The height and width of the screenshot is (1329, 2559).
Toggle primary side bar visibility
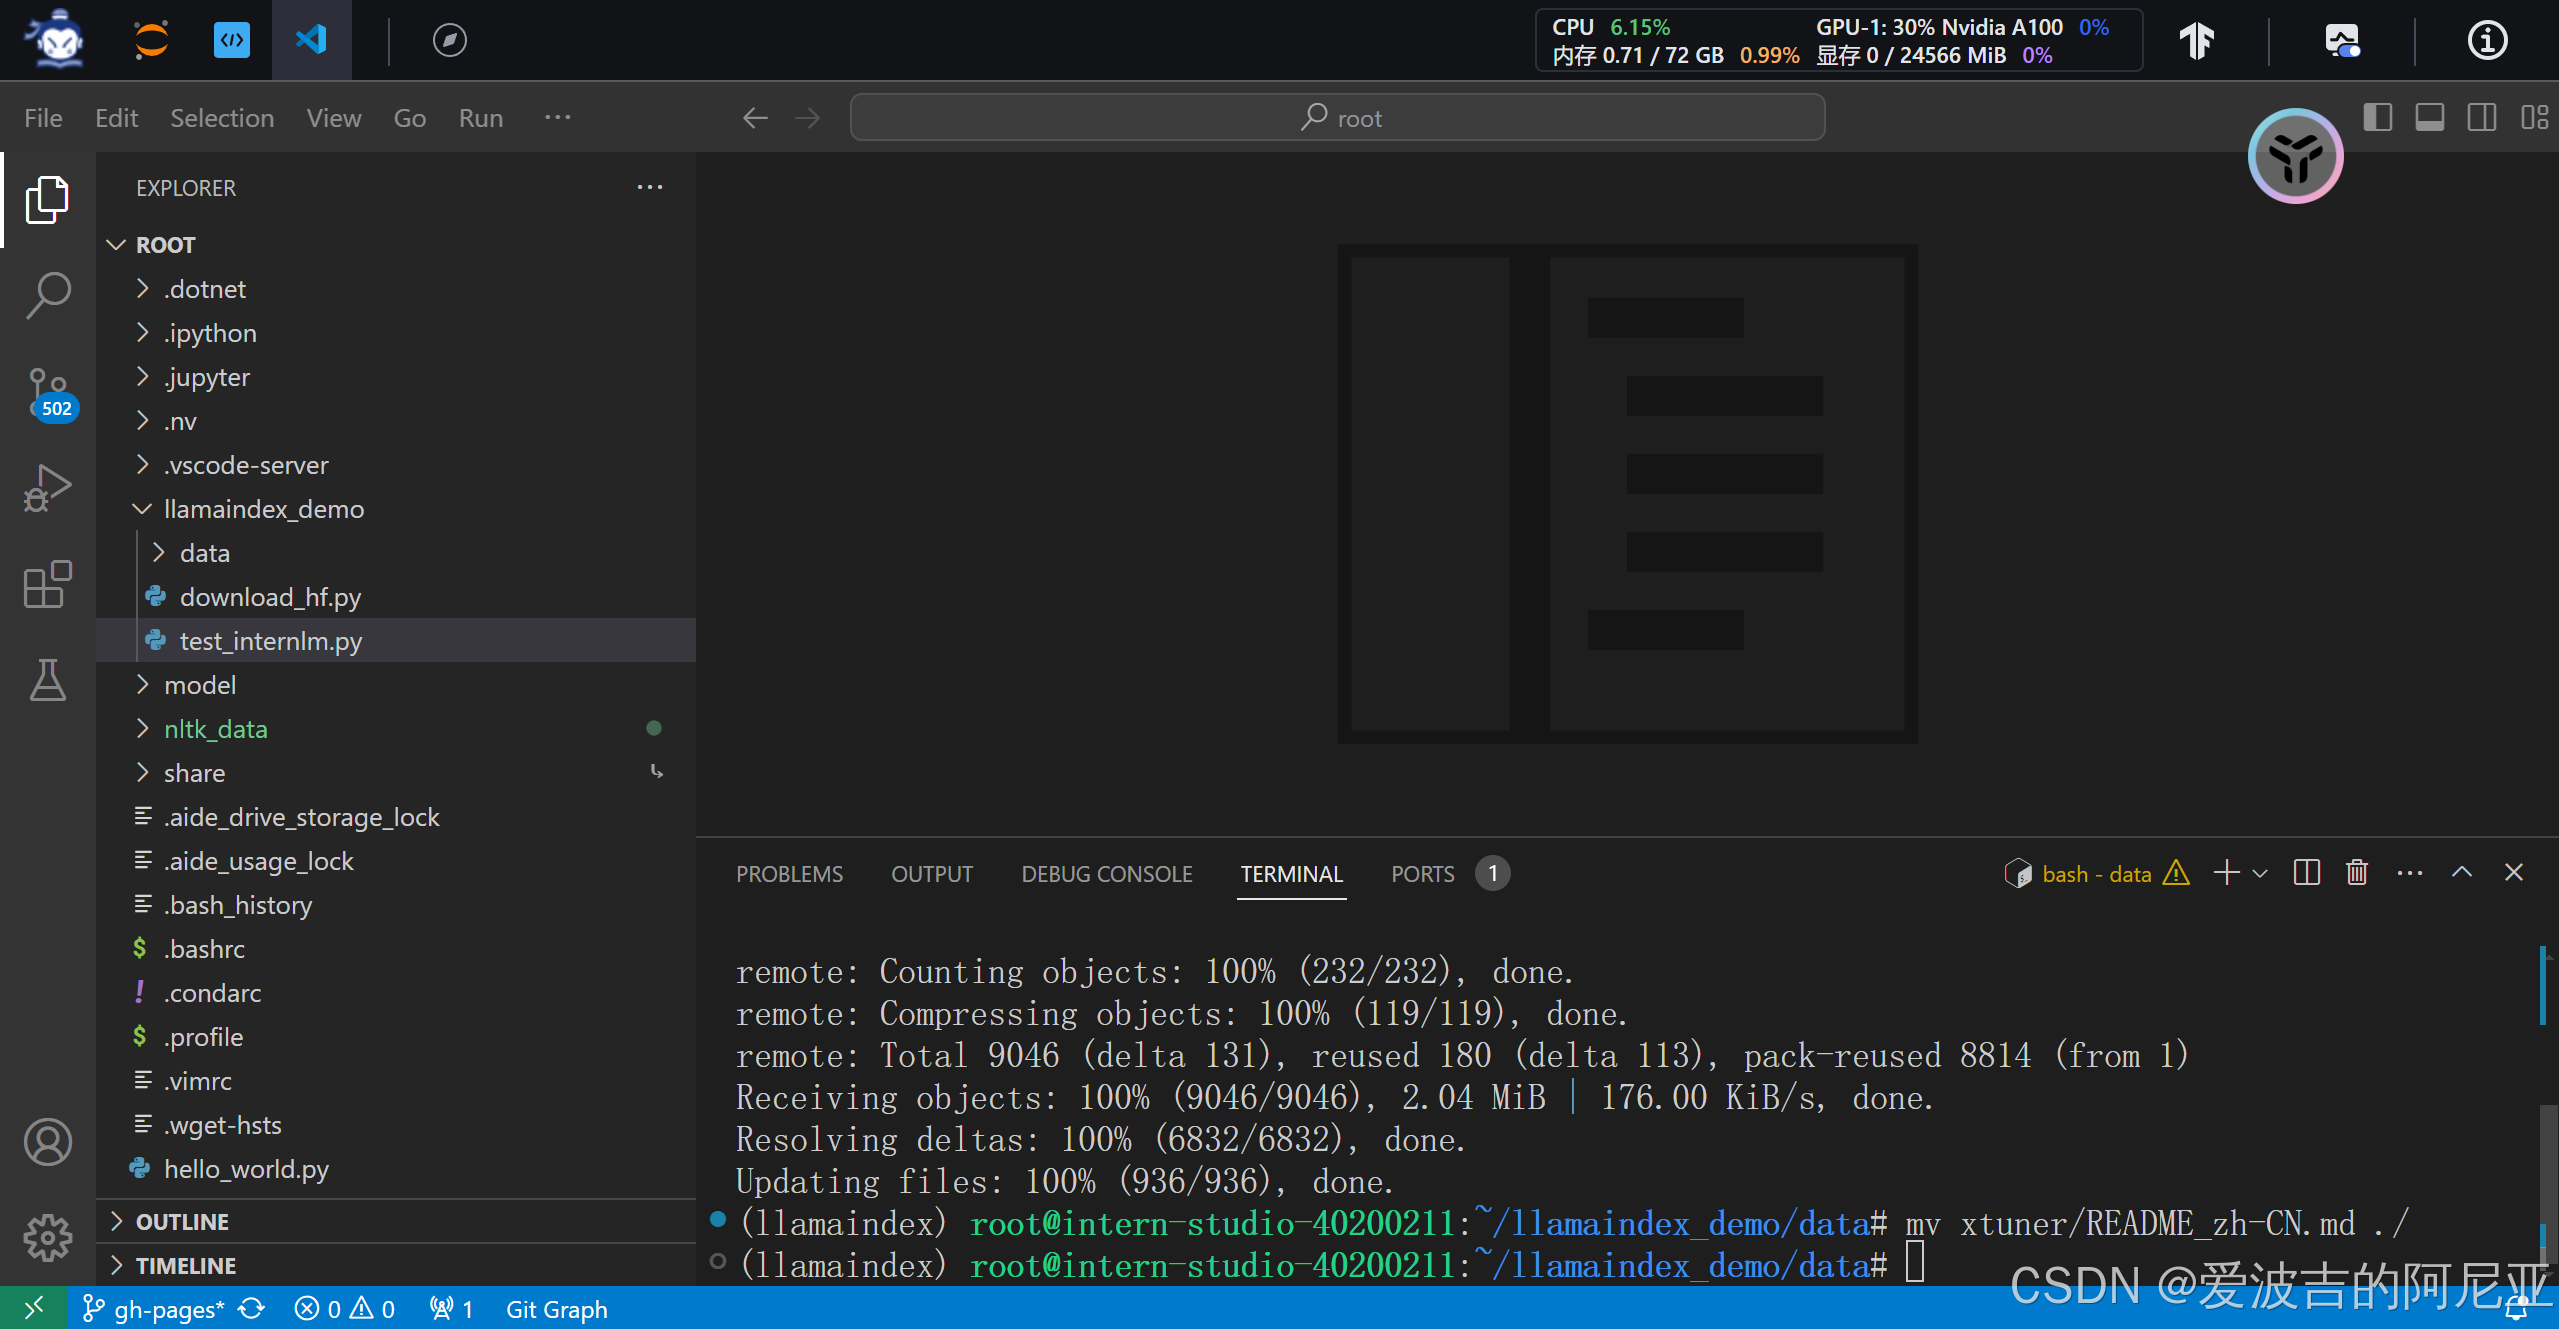[2377, 118]
